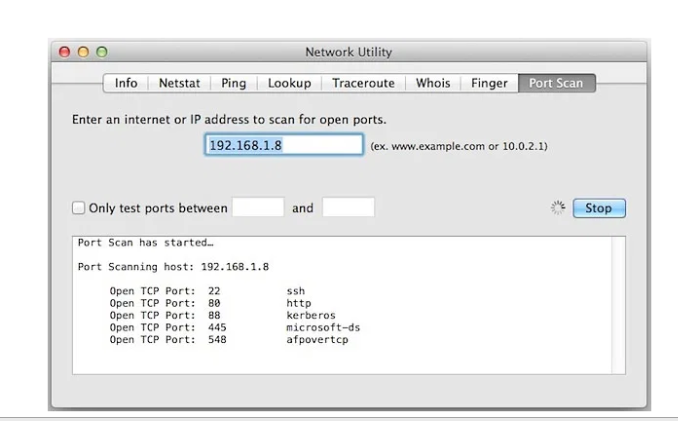The height and width of the screenshot is (421, 678).
Task: Click the microsoft-ds port 445 result line
Action: 230,327
